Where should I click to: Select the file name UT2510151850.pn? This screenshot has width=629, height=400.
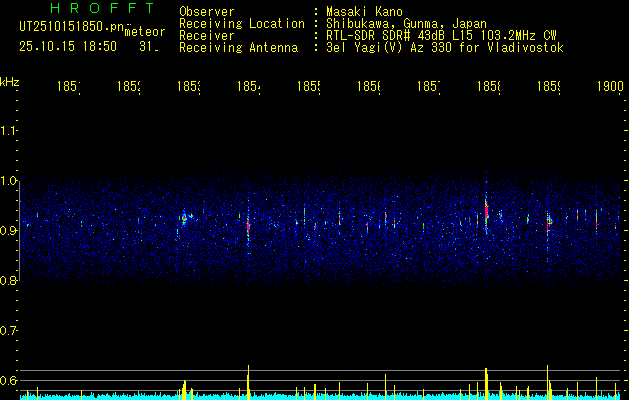point(71,27)
